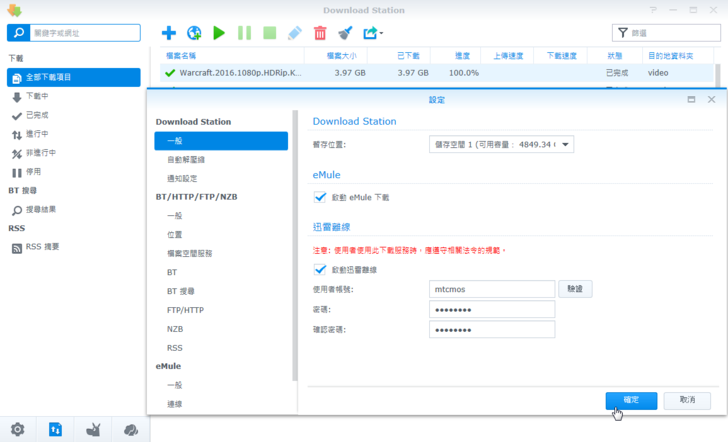Click the 驗證 verify button
This screenshot has height=442, width=728.
[575, 289]
